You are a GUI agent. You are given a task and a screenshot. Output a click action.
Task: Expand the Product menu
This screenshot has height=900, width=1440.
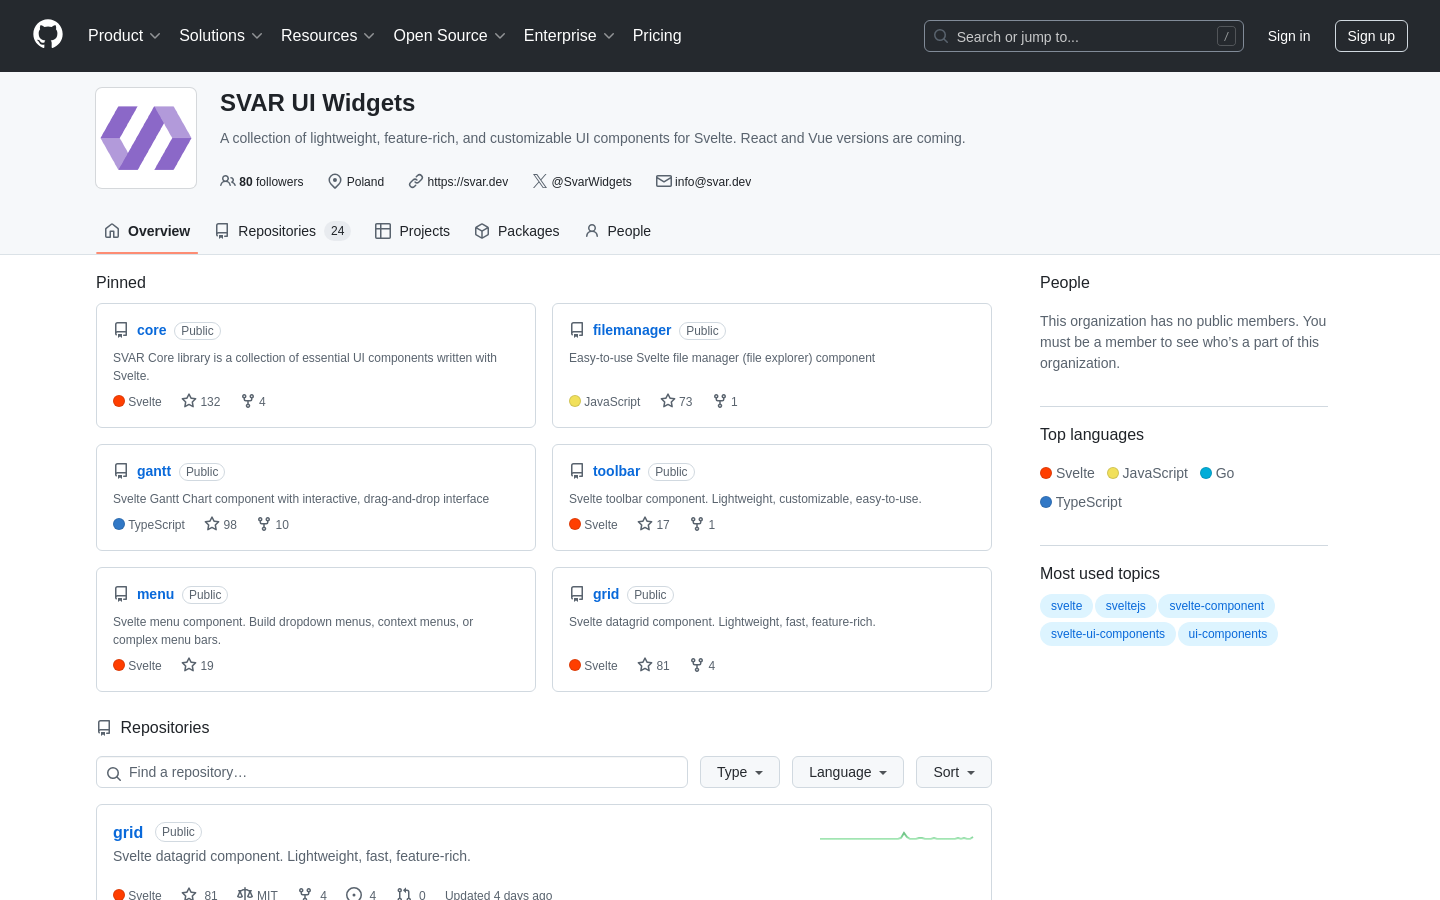[124, 36]
